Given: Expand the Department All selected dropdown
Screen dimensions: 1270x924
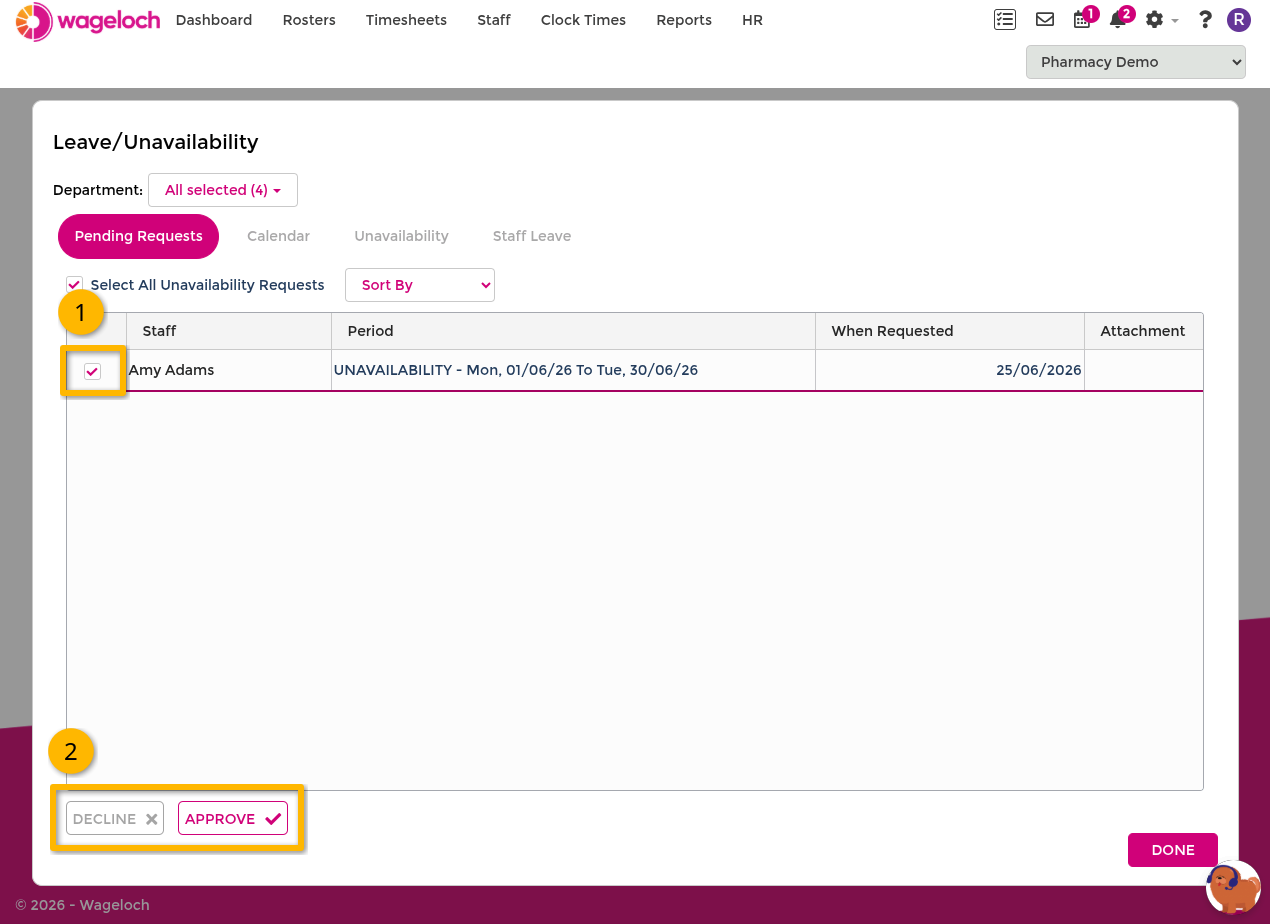Looking at the screenshot, I should (223, 190).
